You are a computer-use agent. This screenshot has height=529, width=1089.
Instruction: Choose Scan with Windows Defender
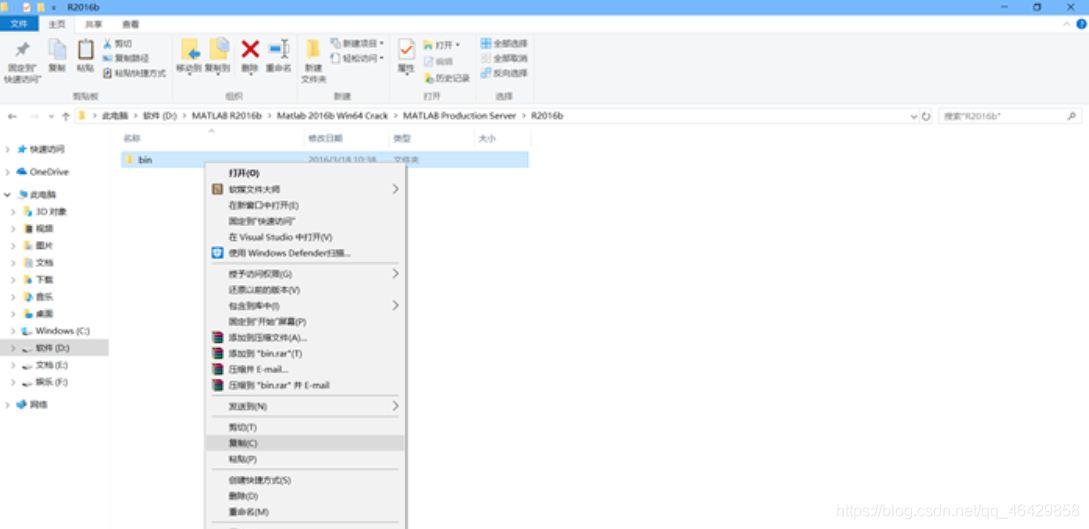306,253
